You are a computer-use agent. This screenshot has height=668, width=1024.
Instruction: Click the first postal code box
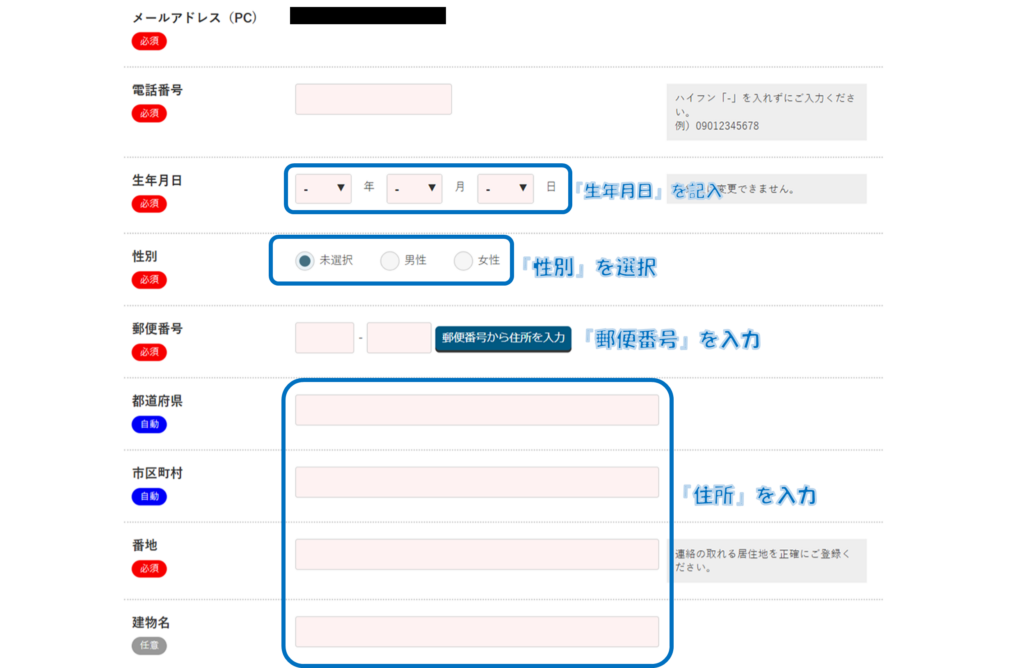(x=324, y=338)
